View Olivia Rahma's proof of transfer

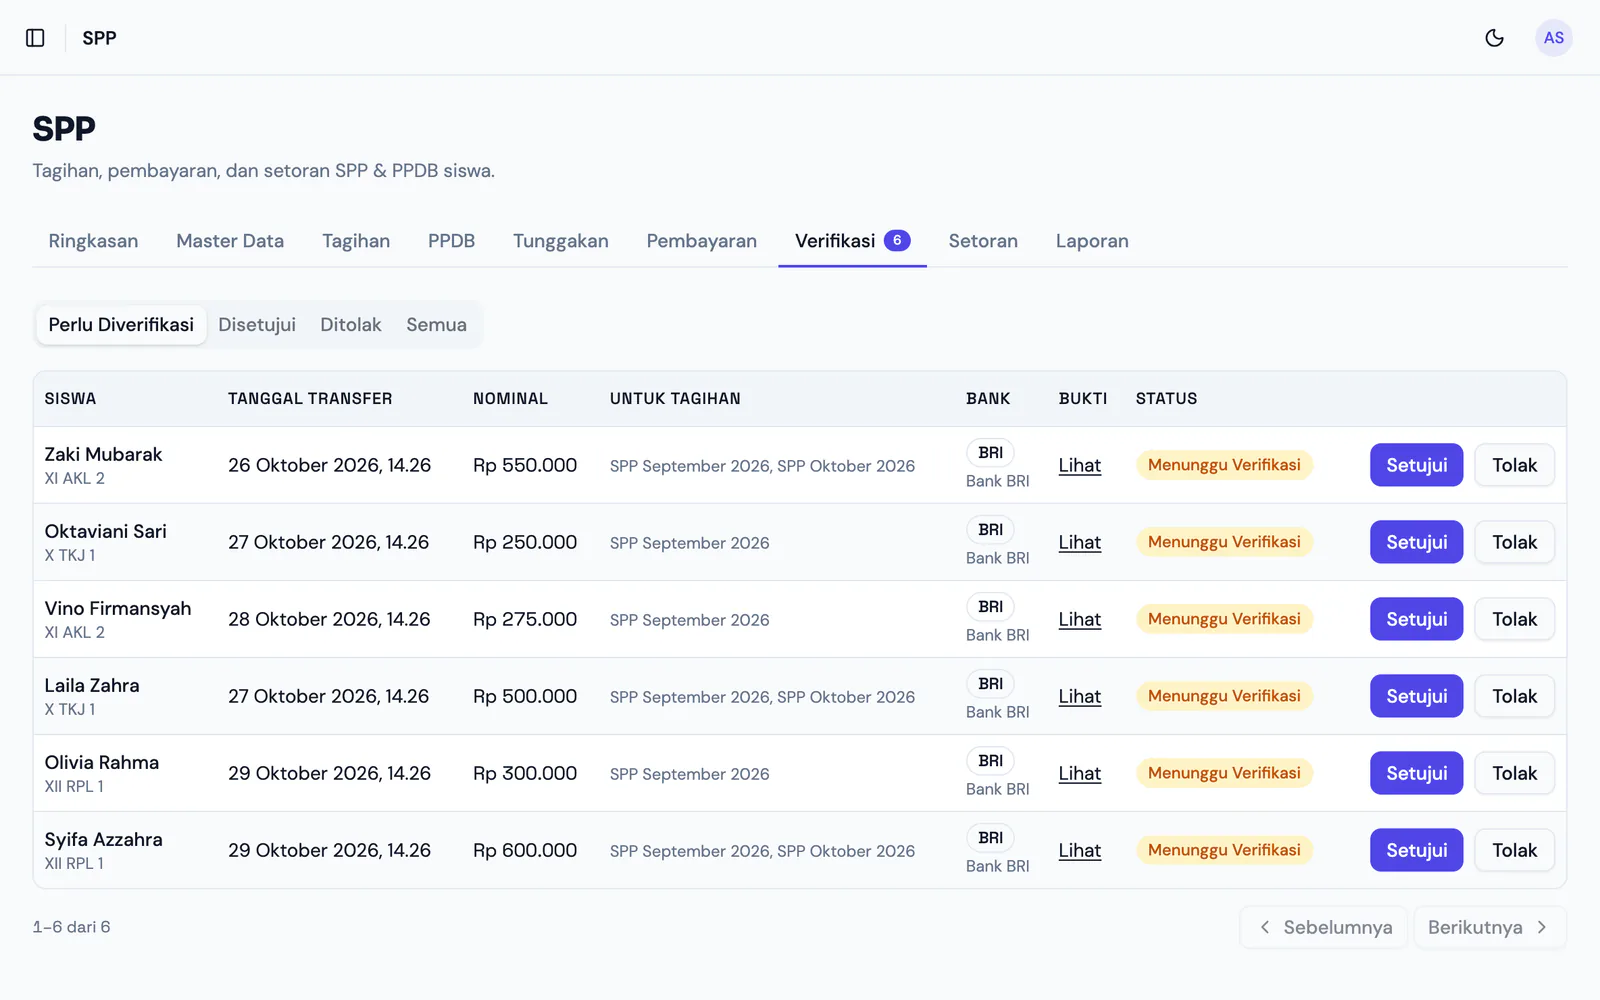(1080, 773)
